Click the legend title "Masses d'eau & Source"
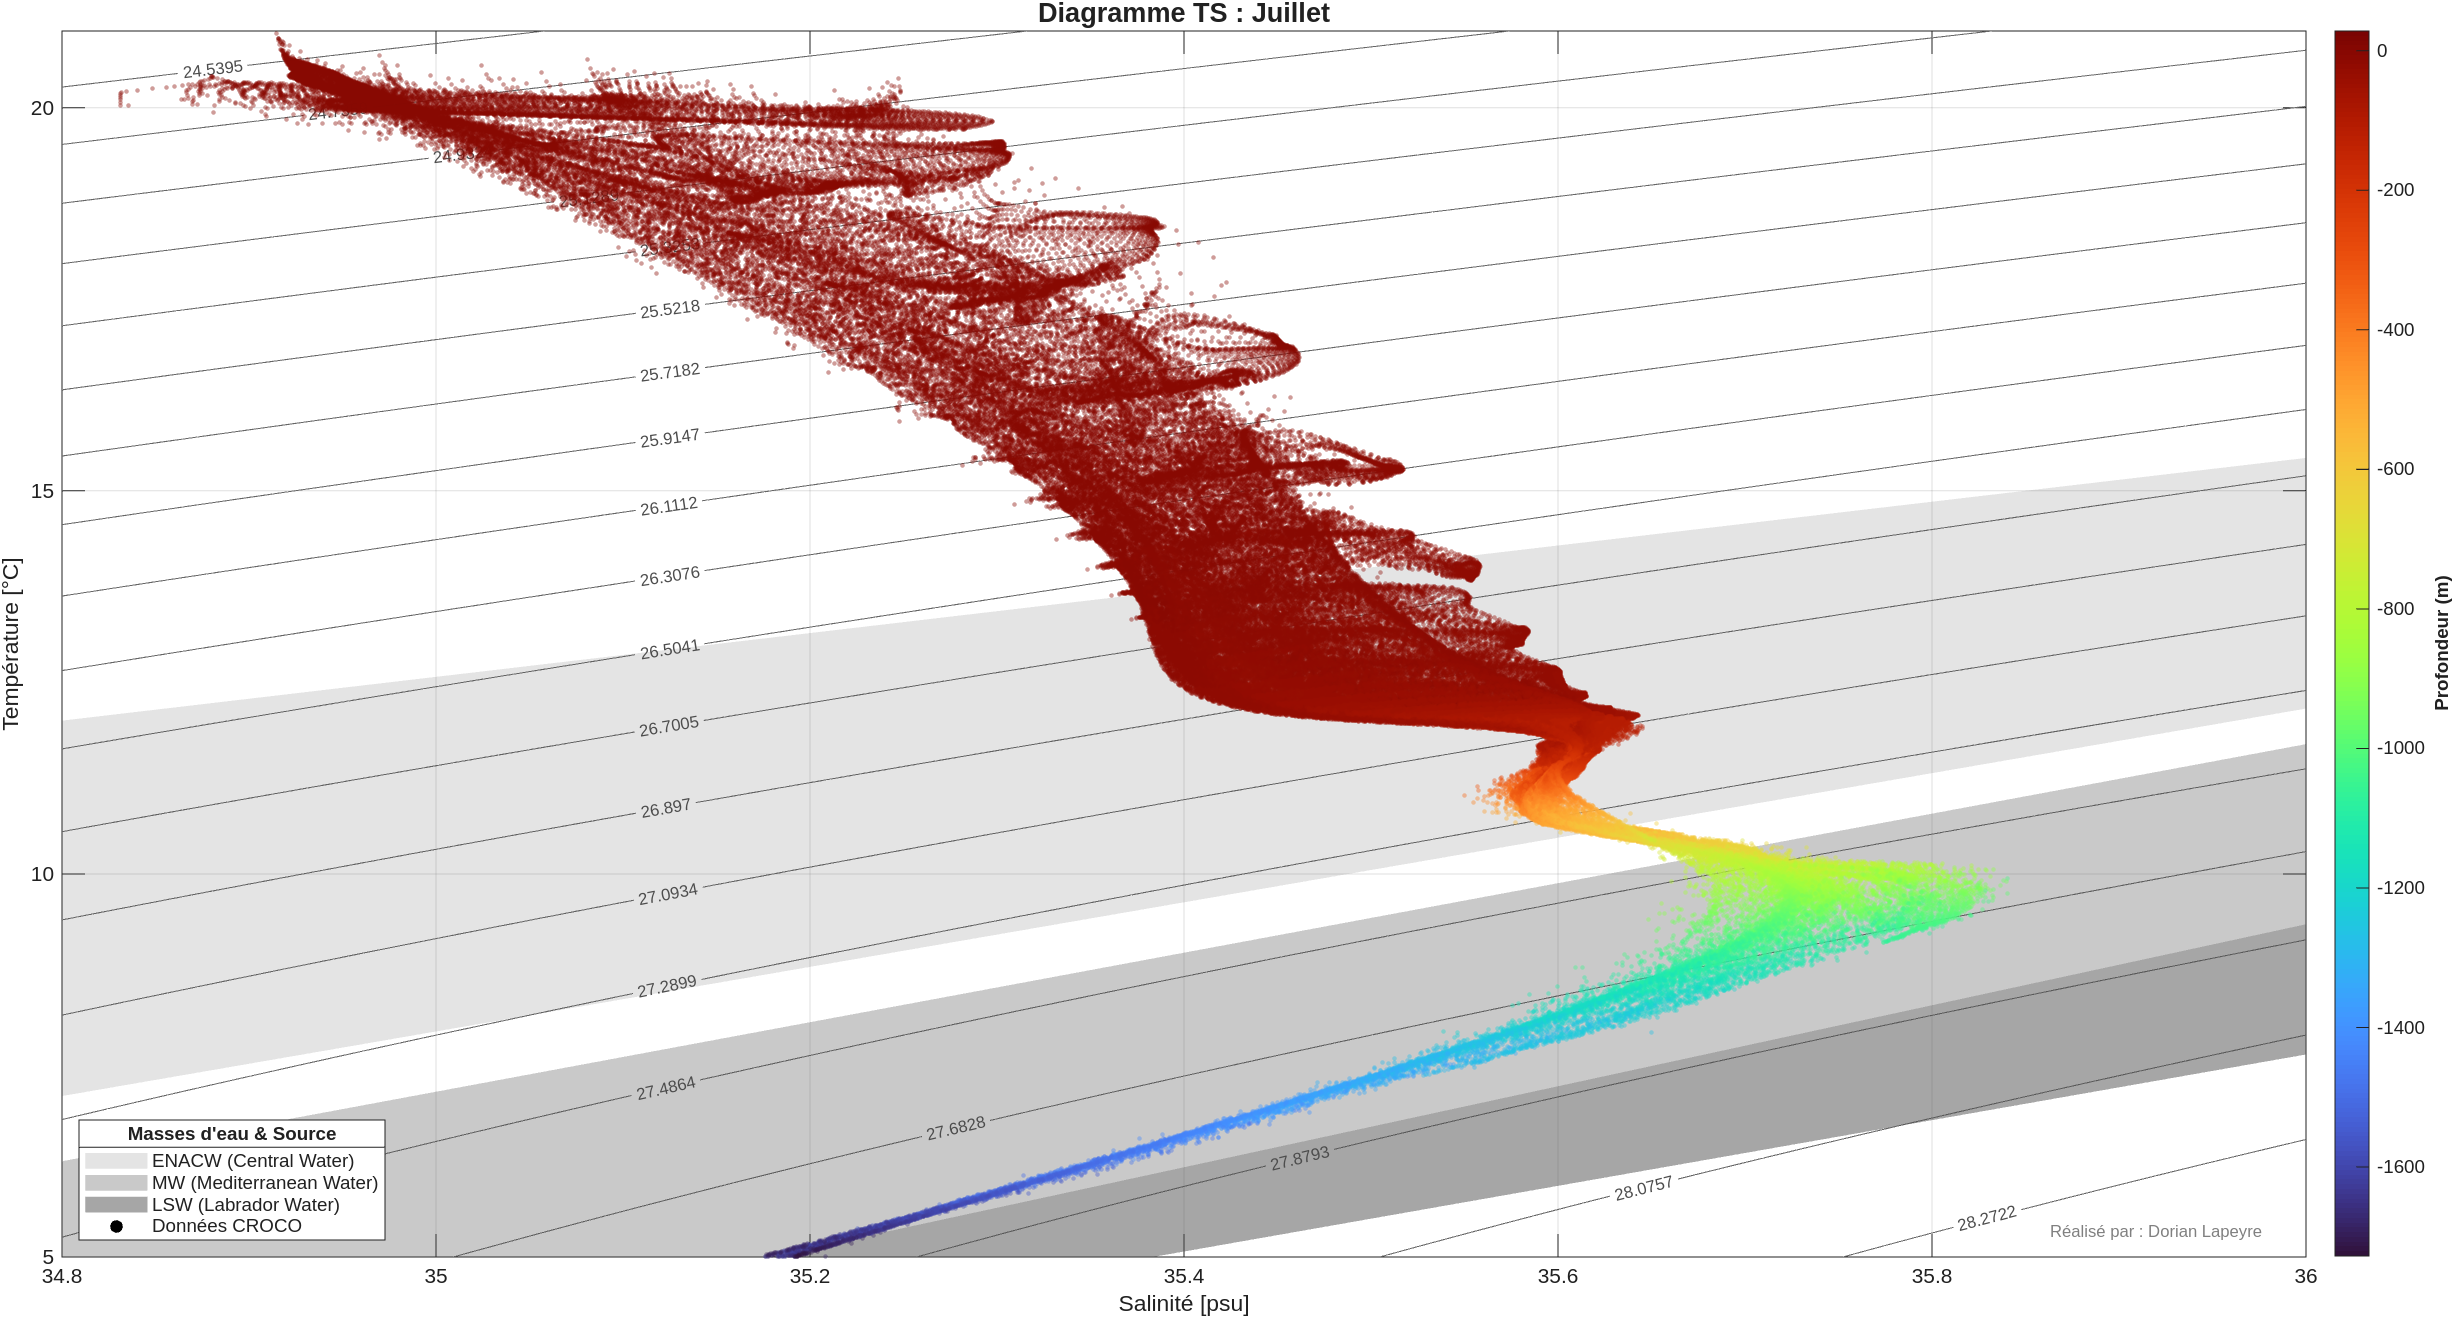This screenshot has width=2454, height=1318. pos(232,1133)
